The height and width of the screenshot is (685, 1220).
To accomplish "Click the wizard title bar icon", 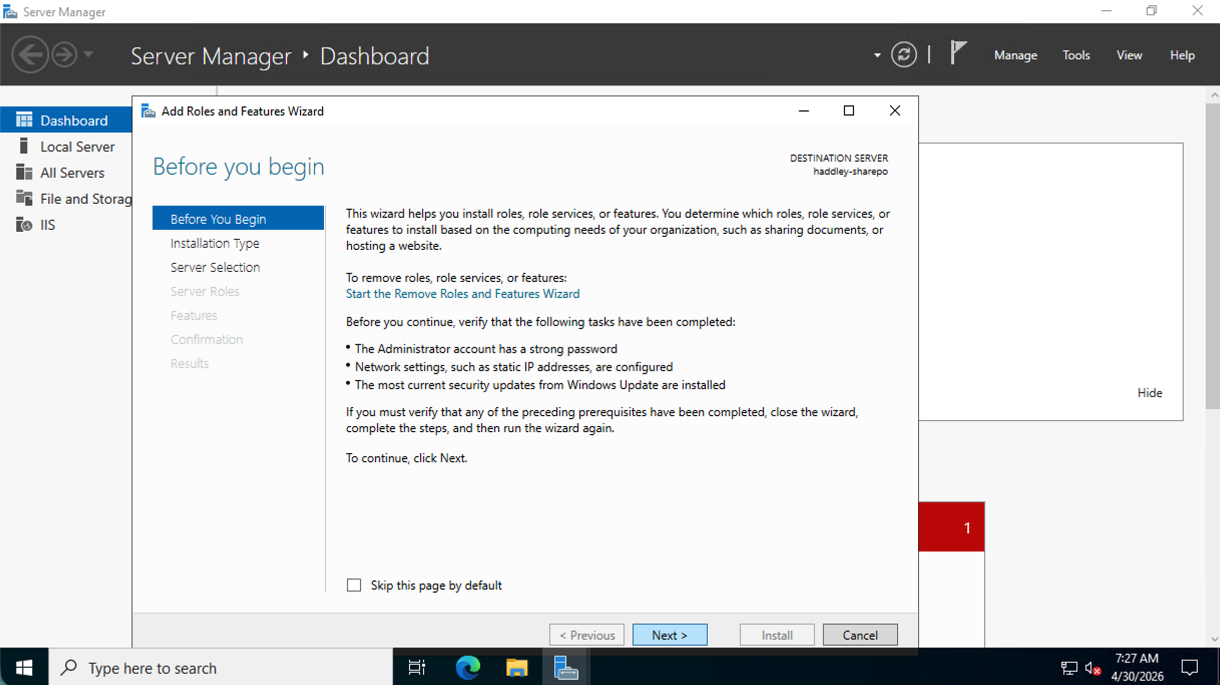I will tap(148, 111).
